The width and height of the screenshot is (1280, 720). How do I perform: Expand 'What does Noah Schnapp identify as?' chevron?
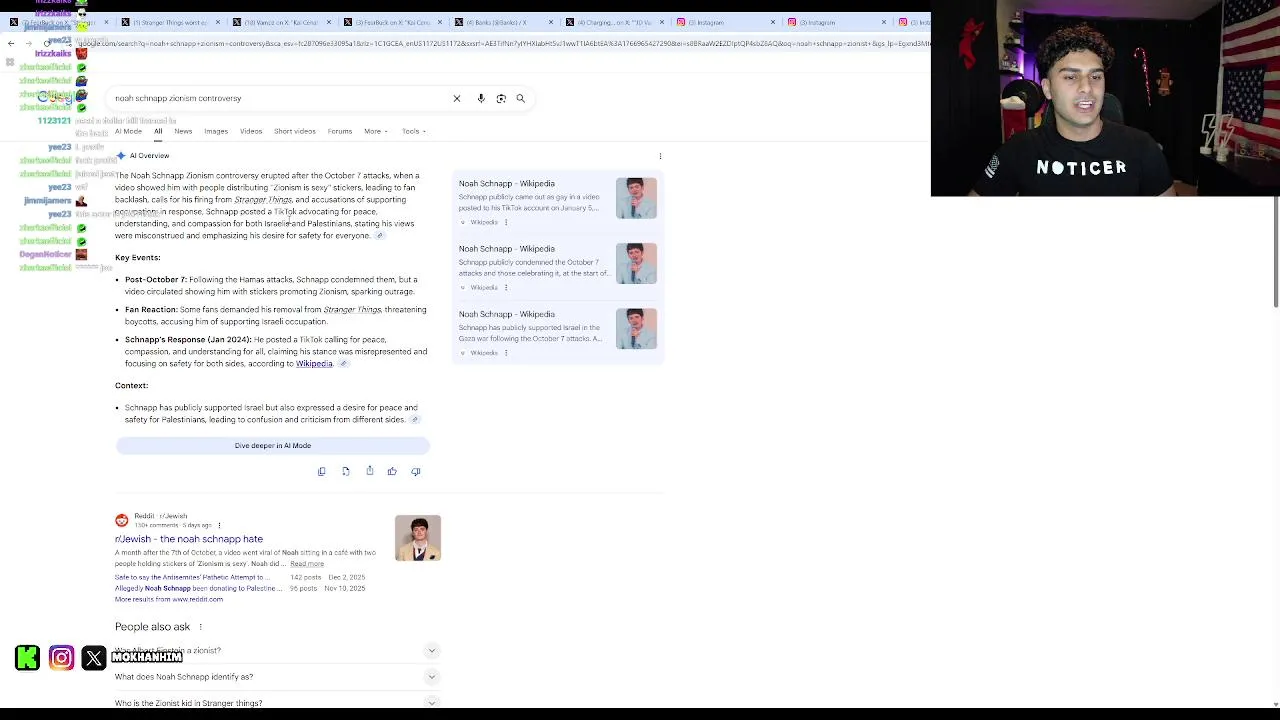pyautogui.click(x=432, y=677)
